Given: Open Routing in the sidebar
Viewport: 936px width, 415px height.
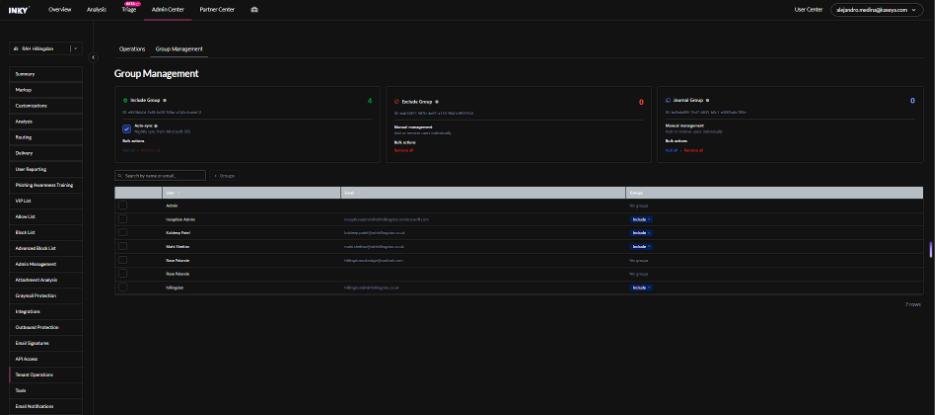Looking at the screenshot, I should coord(46,137).
